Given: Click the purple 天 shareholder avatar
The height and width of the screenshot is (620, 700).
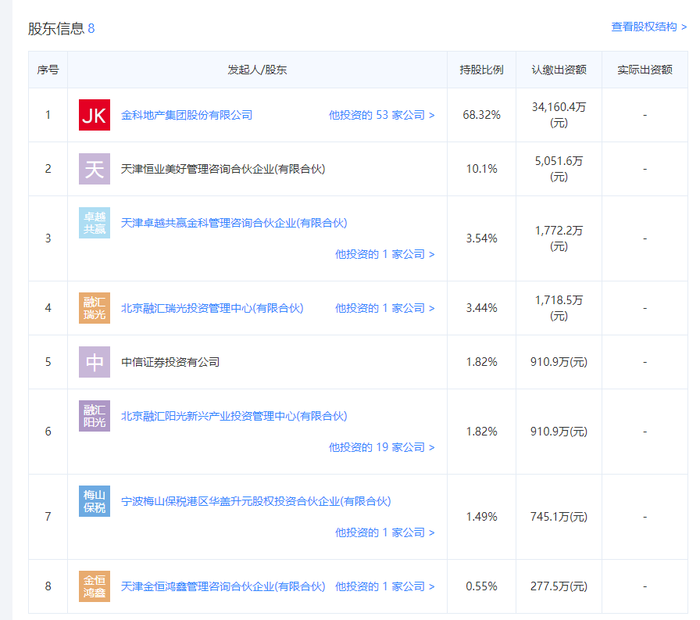Looking at the screenshot, I should (x=94, y=169).
